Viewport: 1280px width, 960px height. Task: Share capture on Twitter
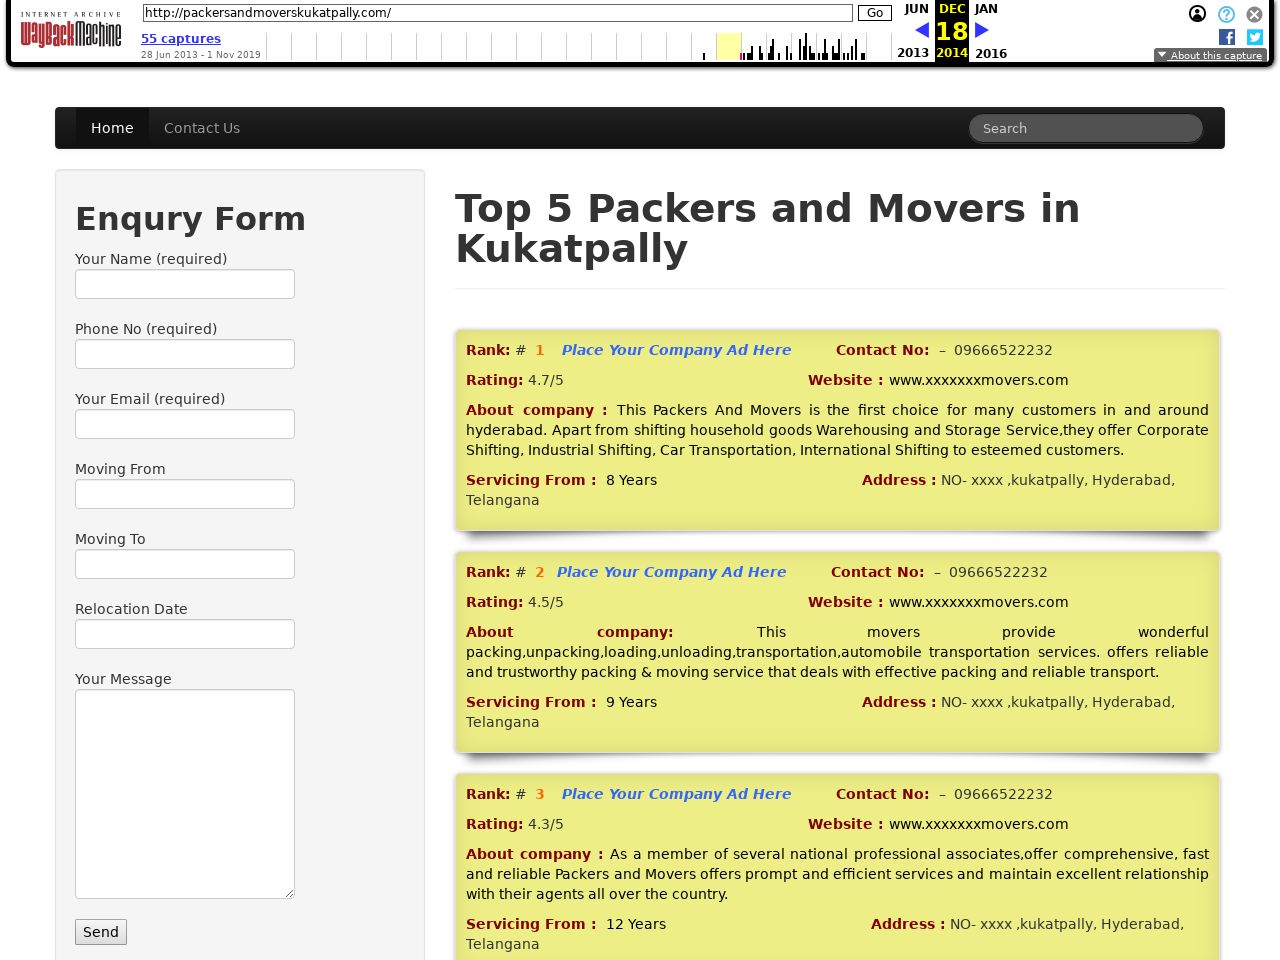(x=1254, y=37)
